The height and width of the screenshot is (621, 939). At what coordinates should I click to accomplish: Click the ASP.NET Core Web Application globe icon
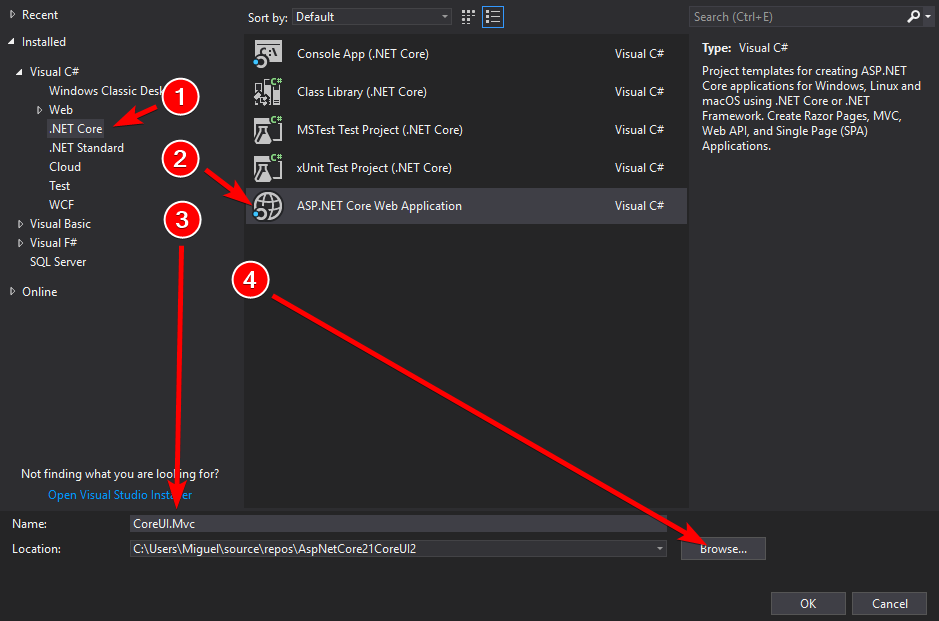click(x=267, y=206)
